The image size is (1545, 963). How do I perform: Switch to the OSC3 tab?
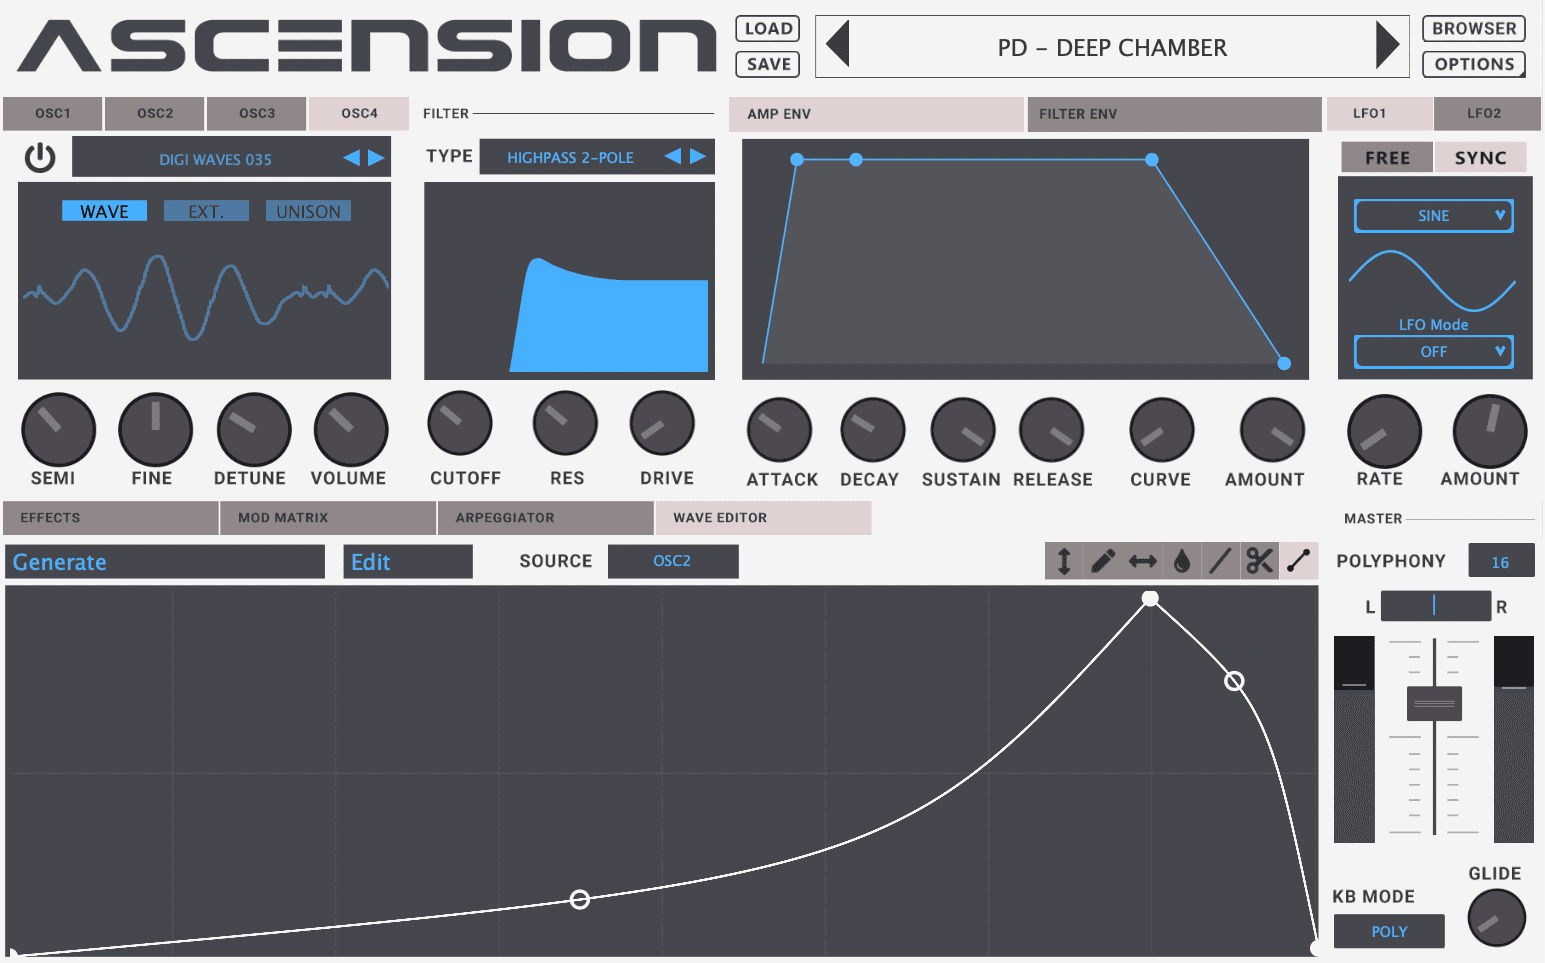(257, 113)
